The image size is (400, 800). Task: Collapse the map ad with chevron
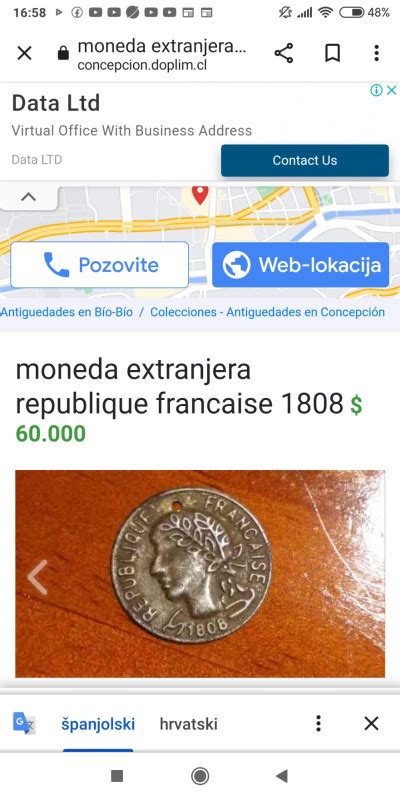click(x=29, y=197)
